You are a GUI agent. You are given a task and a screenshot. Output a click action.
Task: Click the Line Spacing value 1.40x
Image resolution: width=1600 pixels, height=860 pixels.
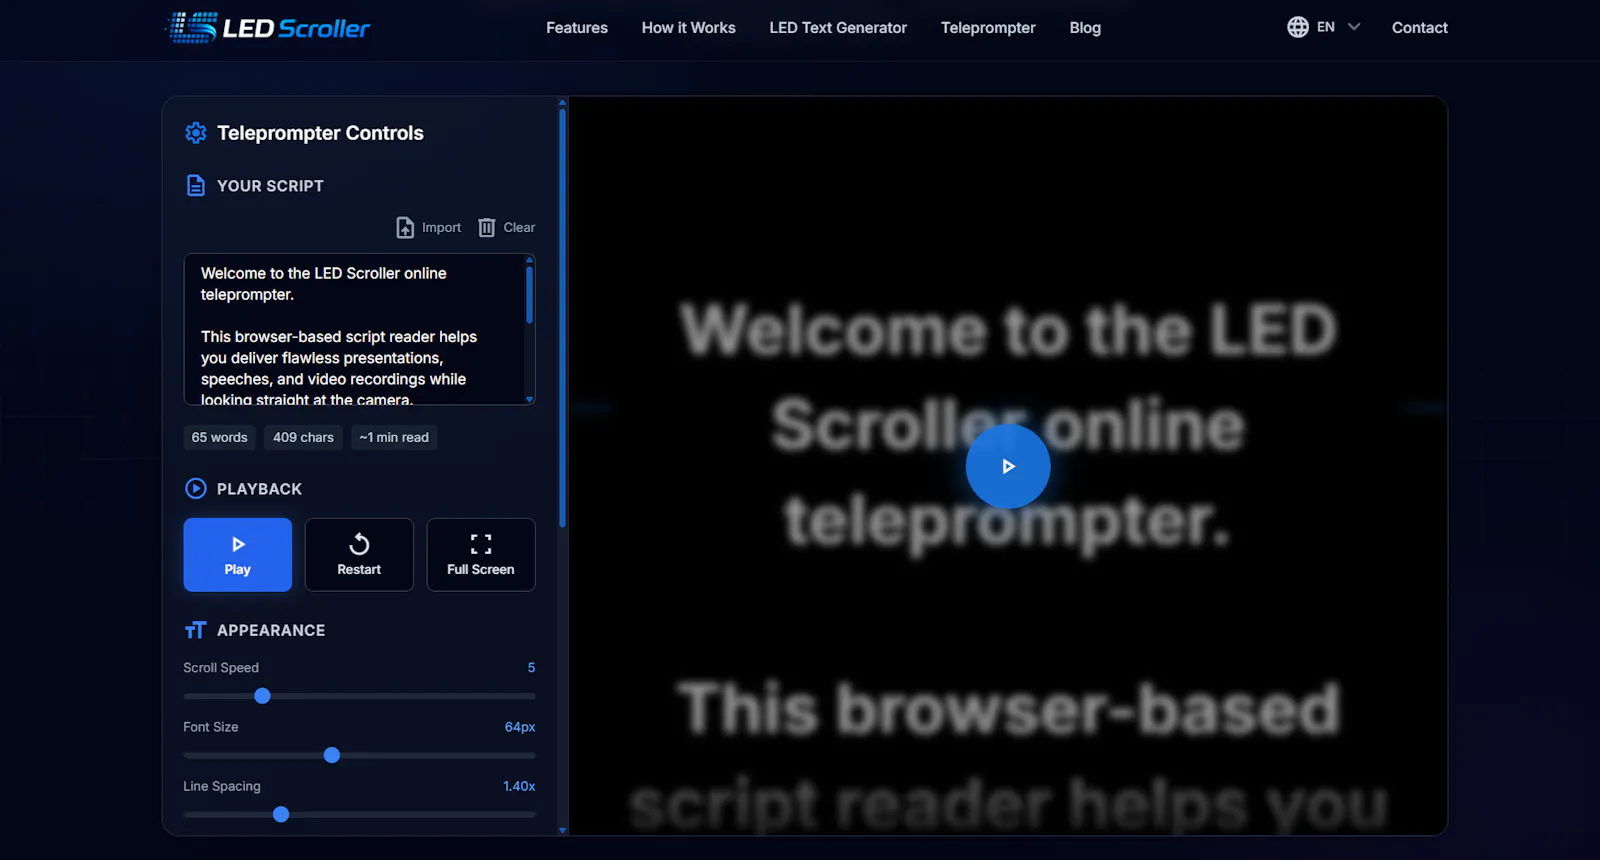[519, 787]
